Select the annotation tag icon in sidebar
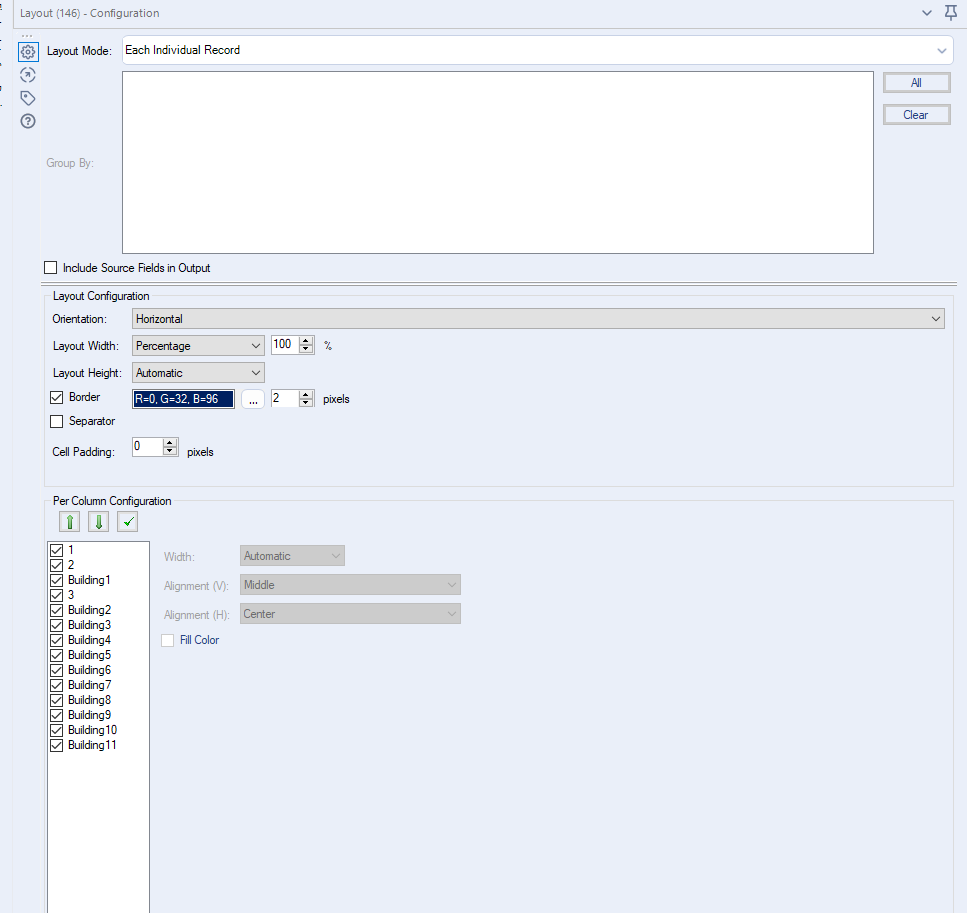This screenshot has width=967, height=913. tap(27, 97)
